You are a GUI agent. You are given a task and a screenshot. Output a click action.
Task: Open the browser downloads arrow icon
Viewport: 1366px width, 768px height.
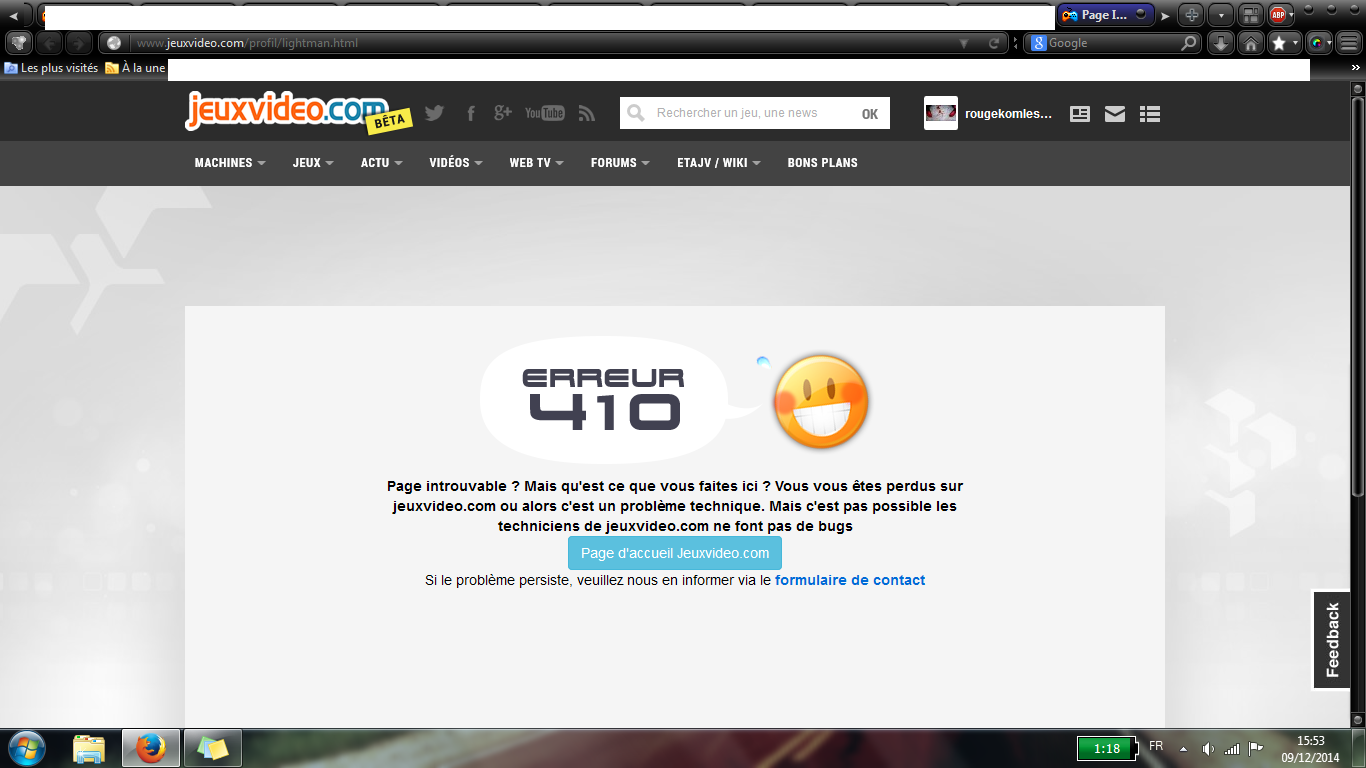pos(1221,43)
